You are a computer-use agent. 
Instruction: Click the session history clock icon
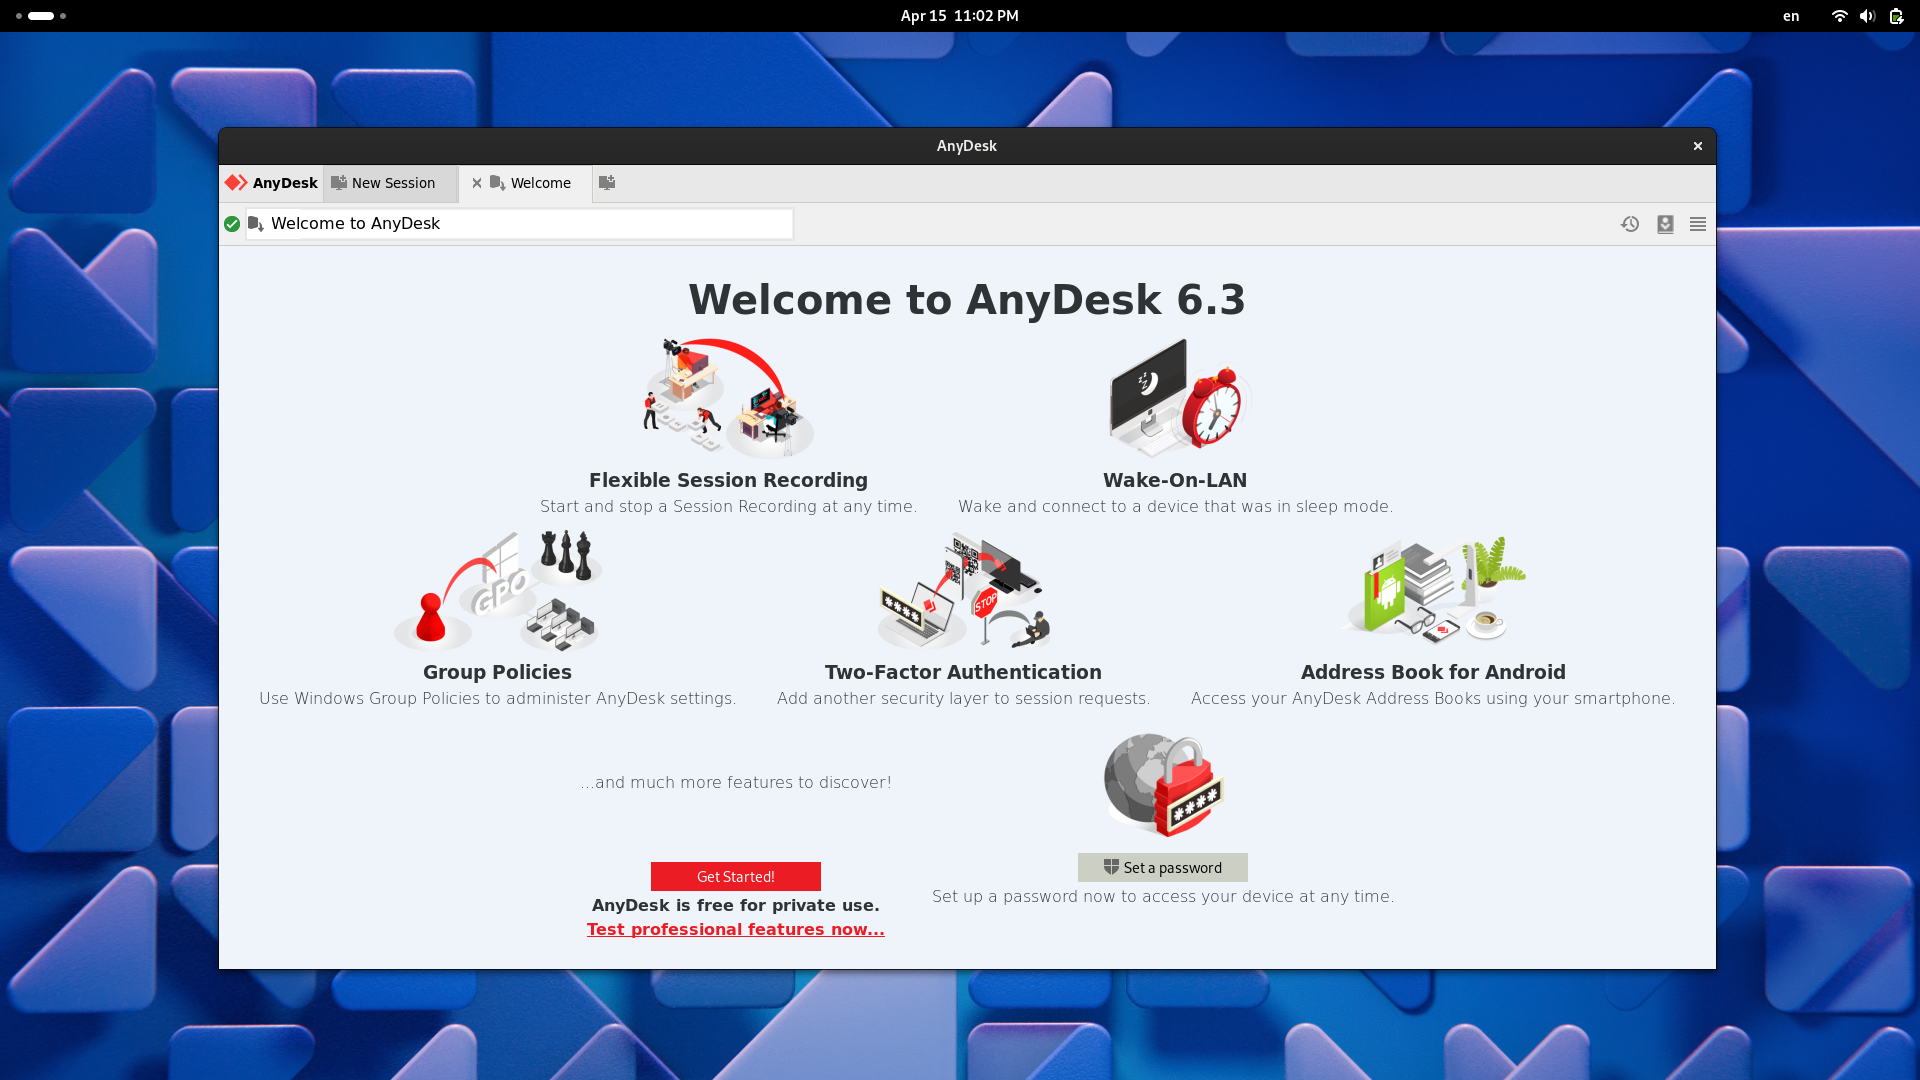pos(1631,223)
